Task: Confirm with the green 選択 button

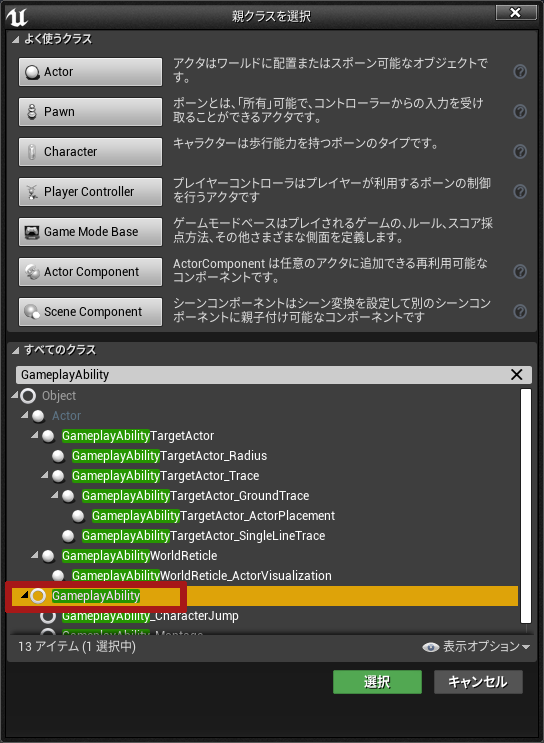Action: pos(377,682)
